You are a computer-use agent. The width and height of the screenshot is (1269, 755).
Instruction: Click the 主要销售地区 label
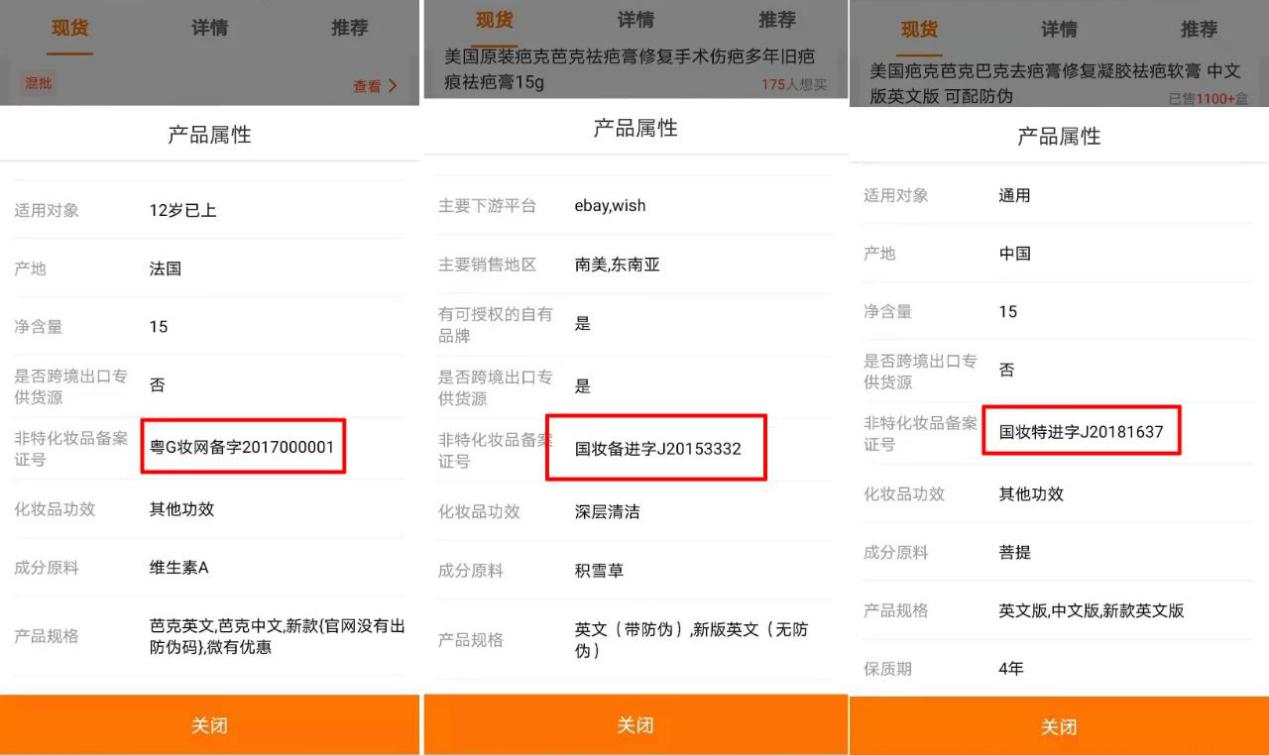(x=487, y=265)
